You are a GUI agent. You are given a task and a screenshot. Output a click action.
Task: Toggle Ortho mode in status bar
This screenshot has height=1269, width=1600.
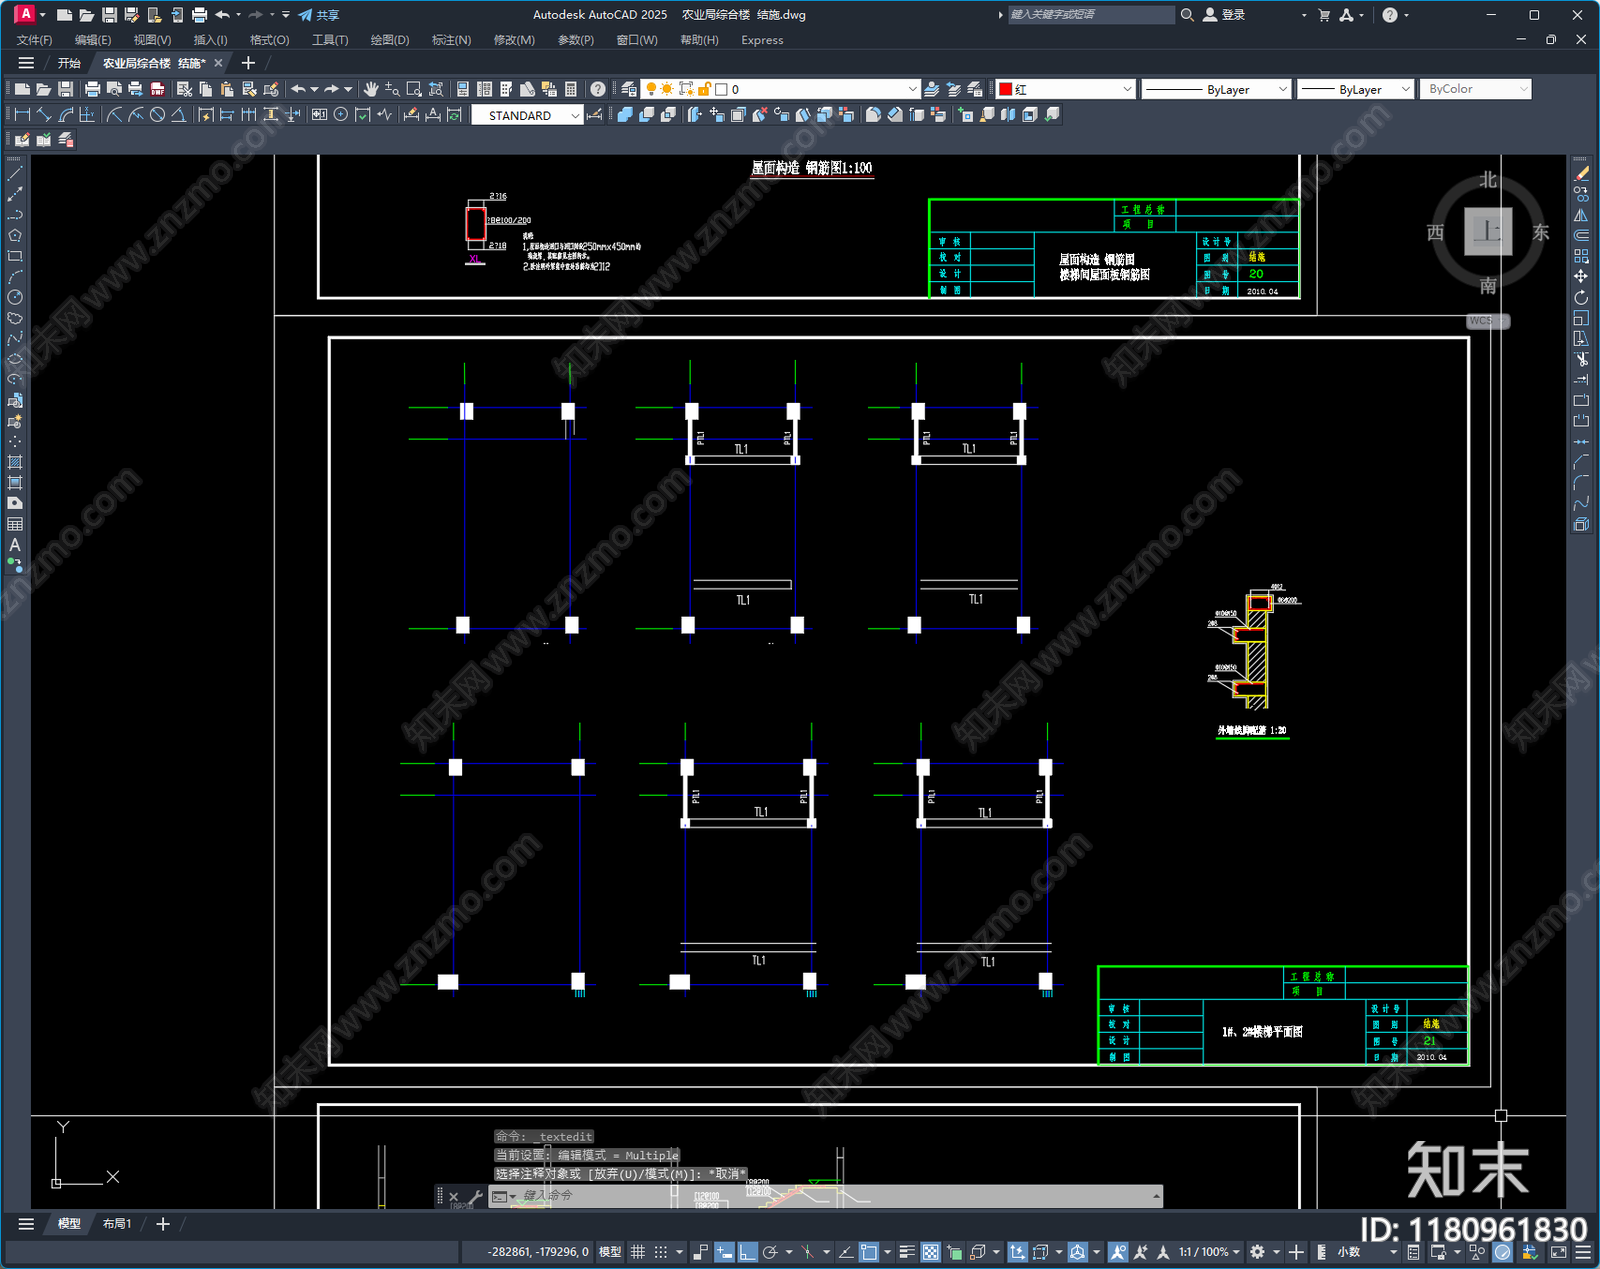tap(747, 1252)
